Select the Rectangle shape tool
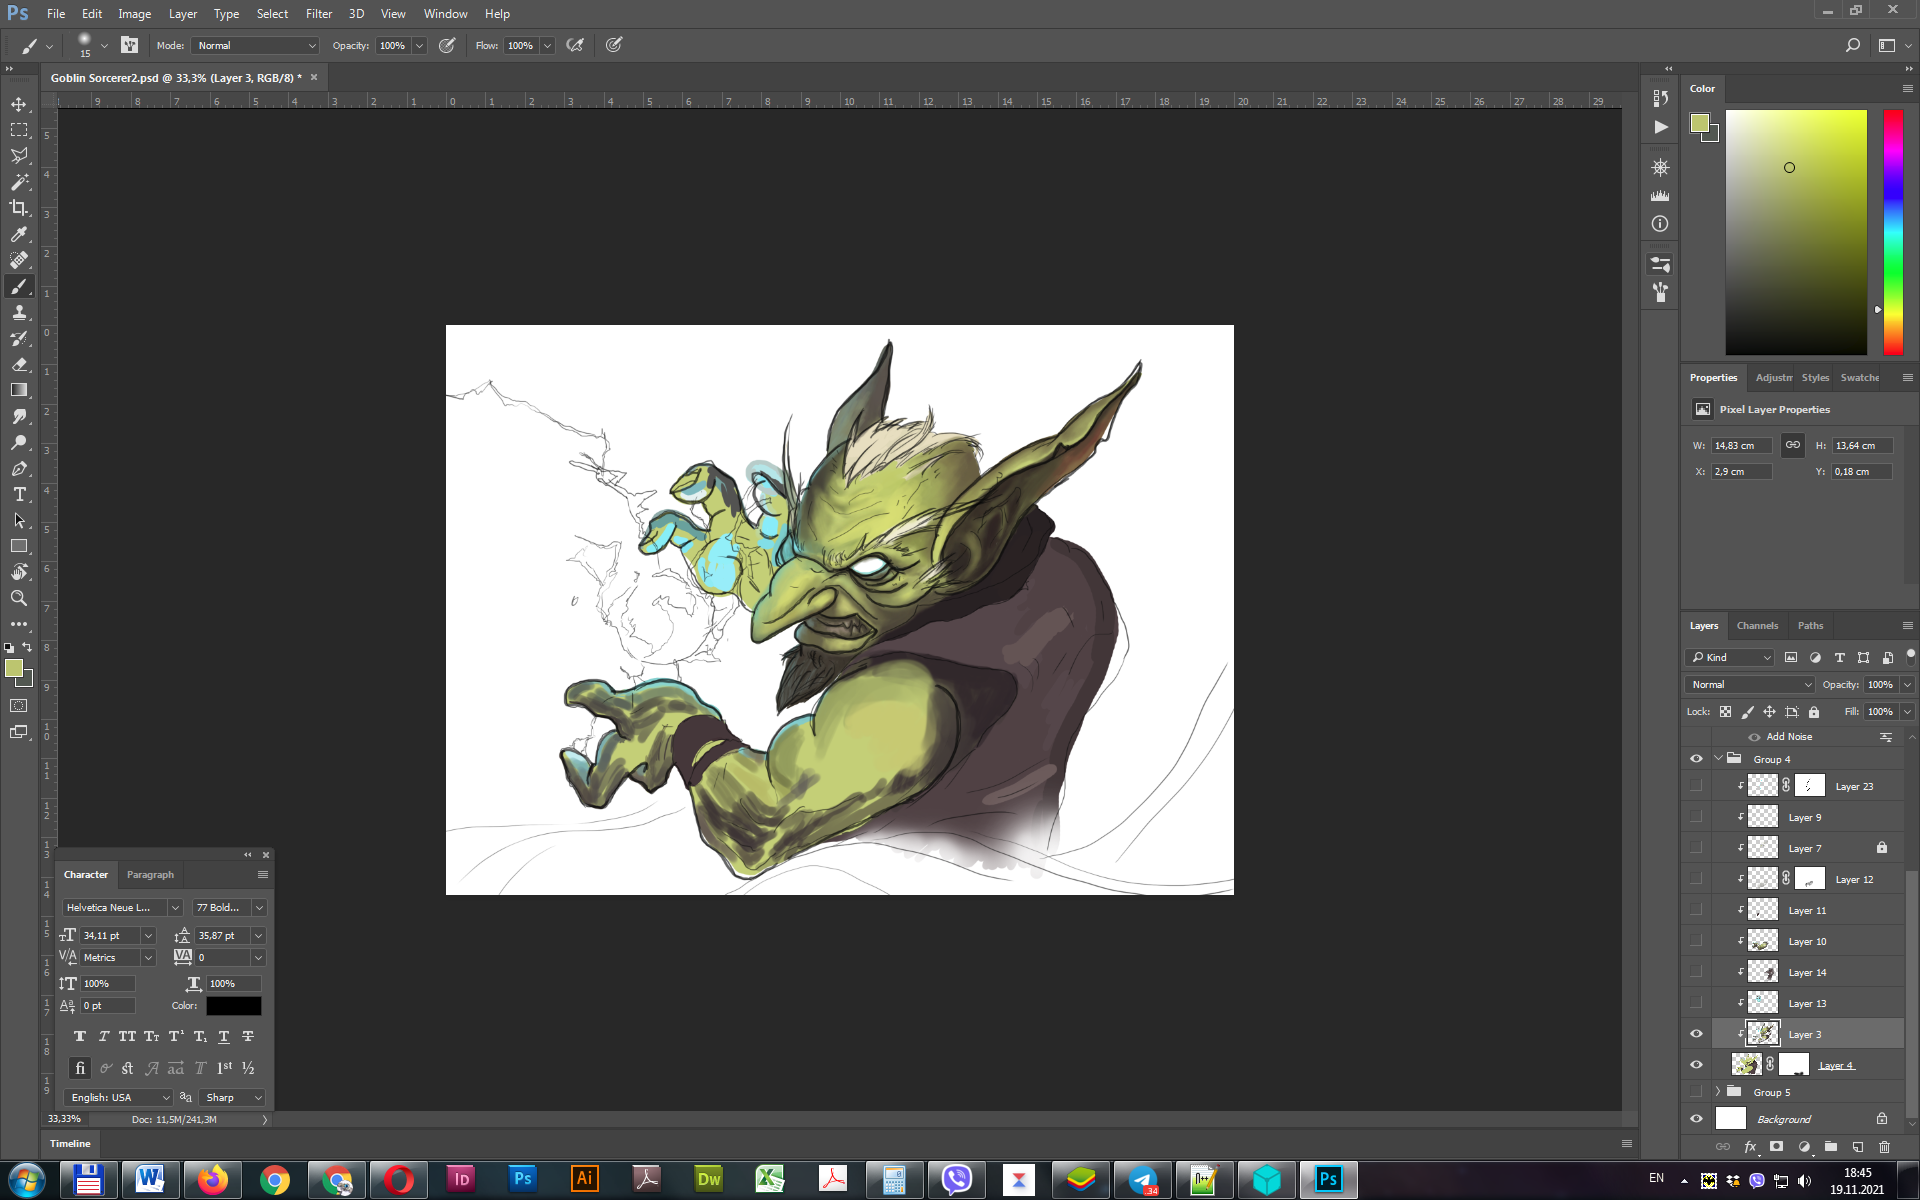 (x=19, y=546)
